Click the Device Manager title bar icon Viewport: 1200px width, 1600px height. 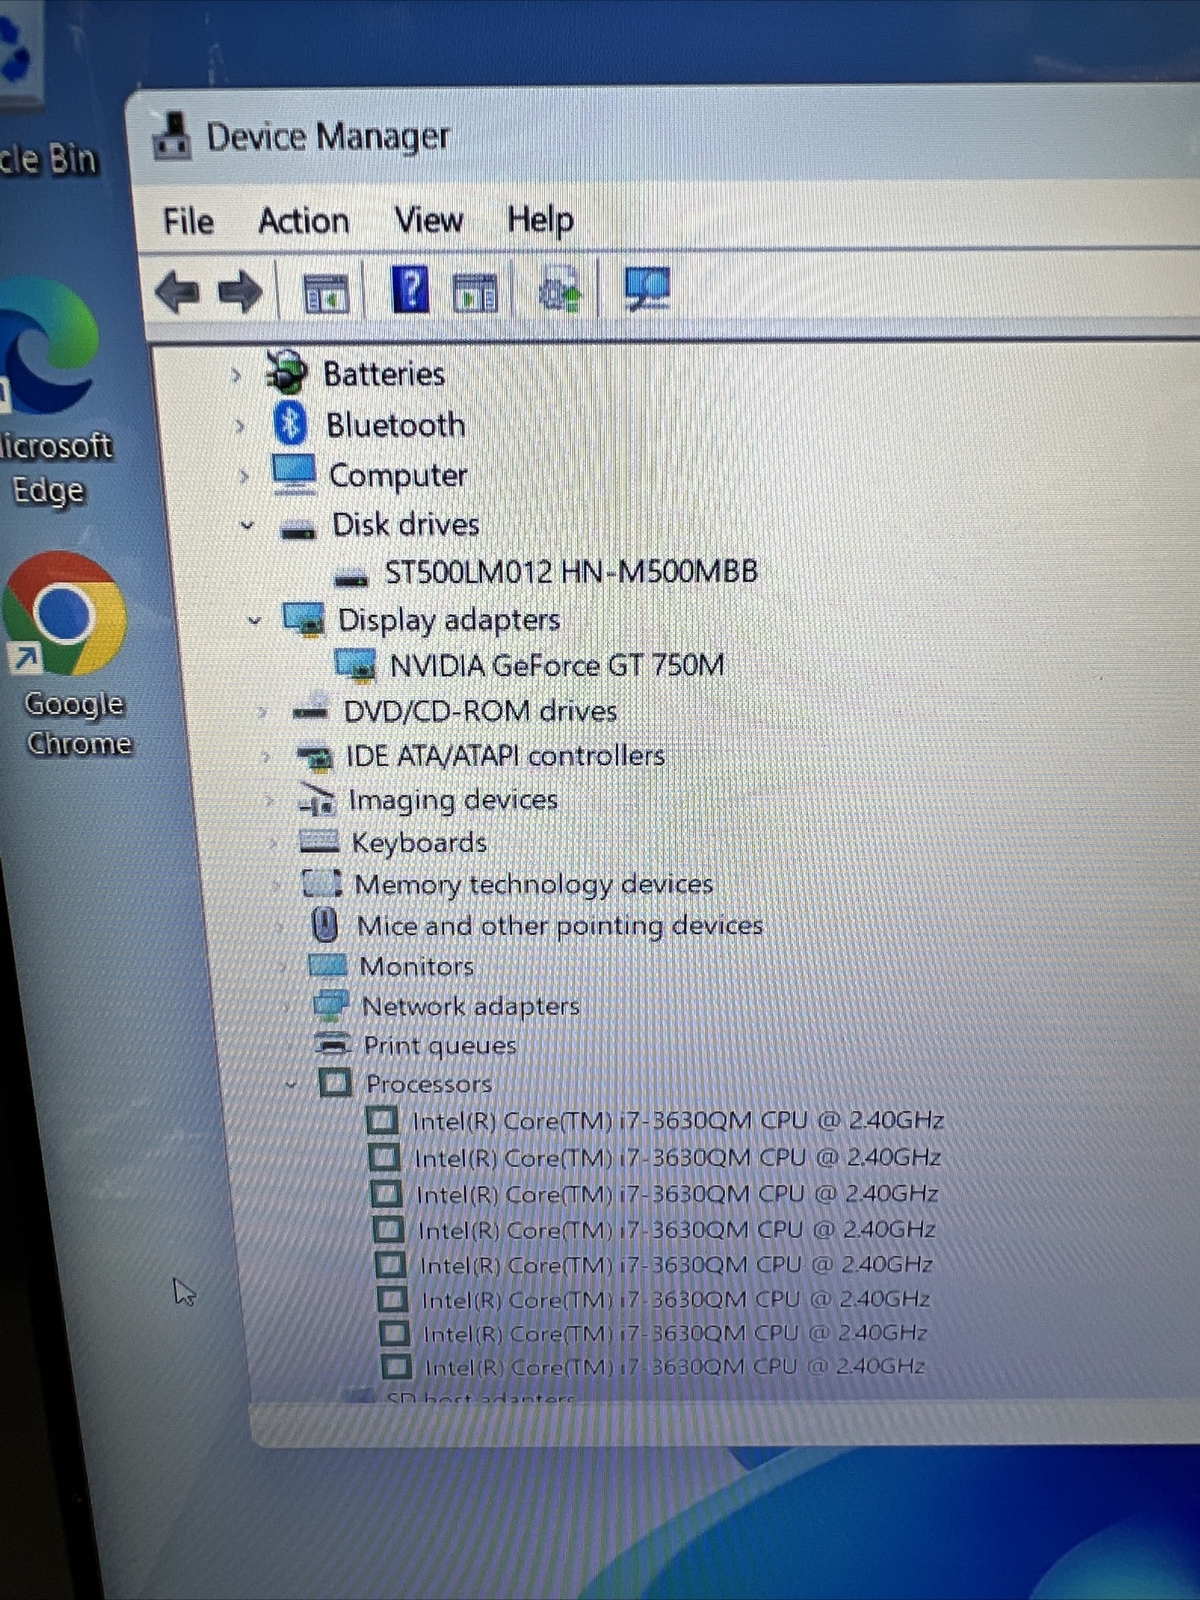172,136
